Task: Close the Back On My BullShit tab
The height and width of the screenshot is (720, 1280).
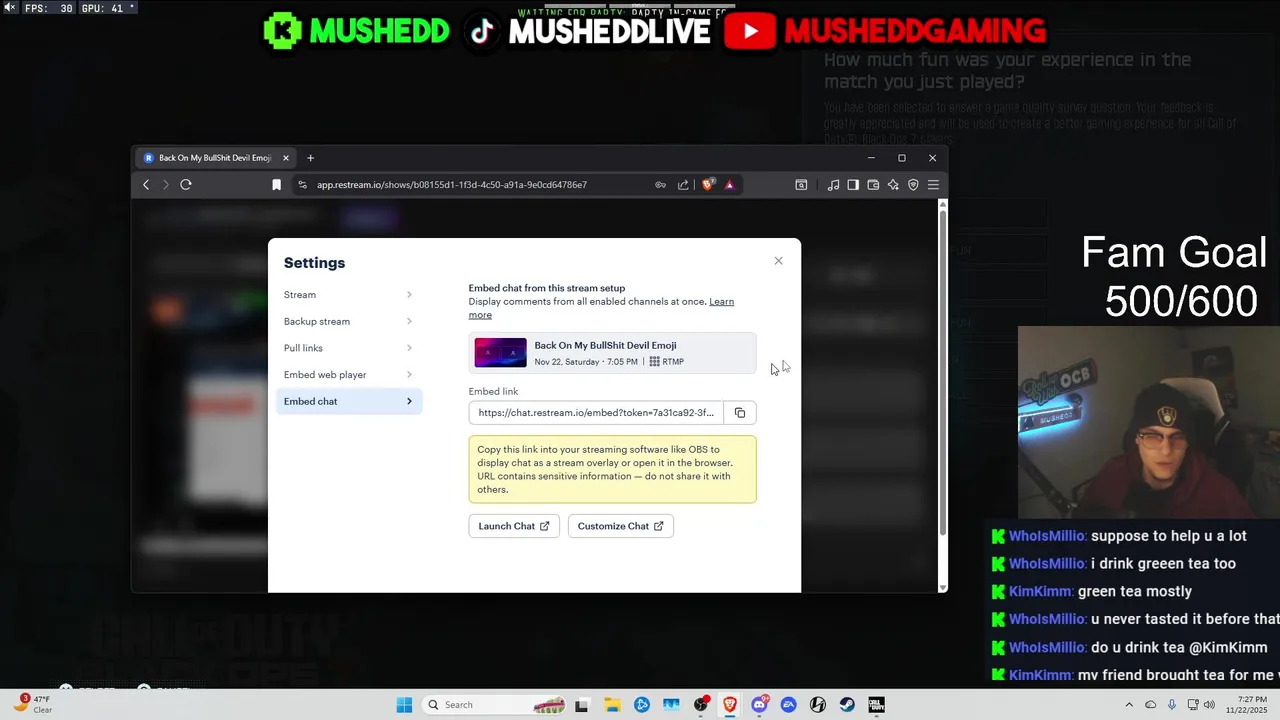Action: [285, 158]
